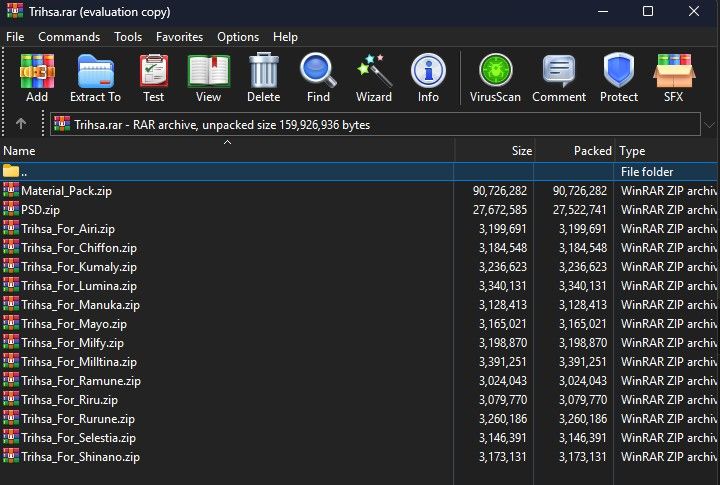Sort files by Packed column header
The width and height of the screenshot is (720, 485).
tap(574, 151)
